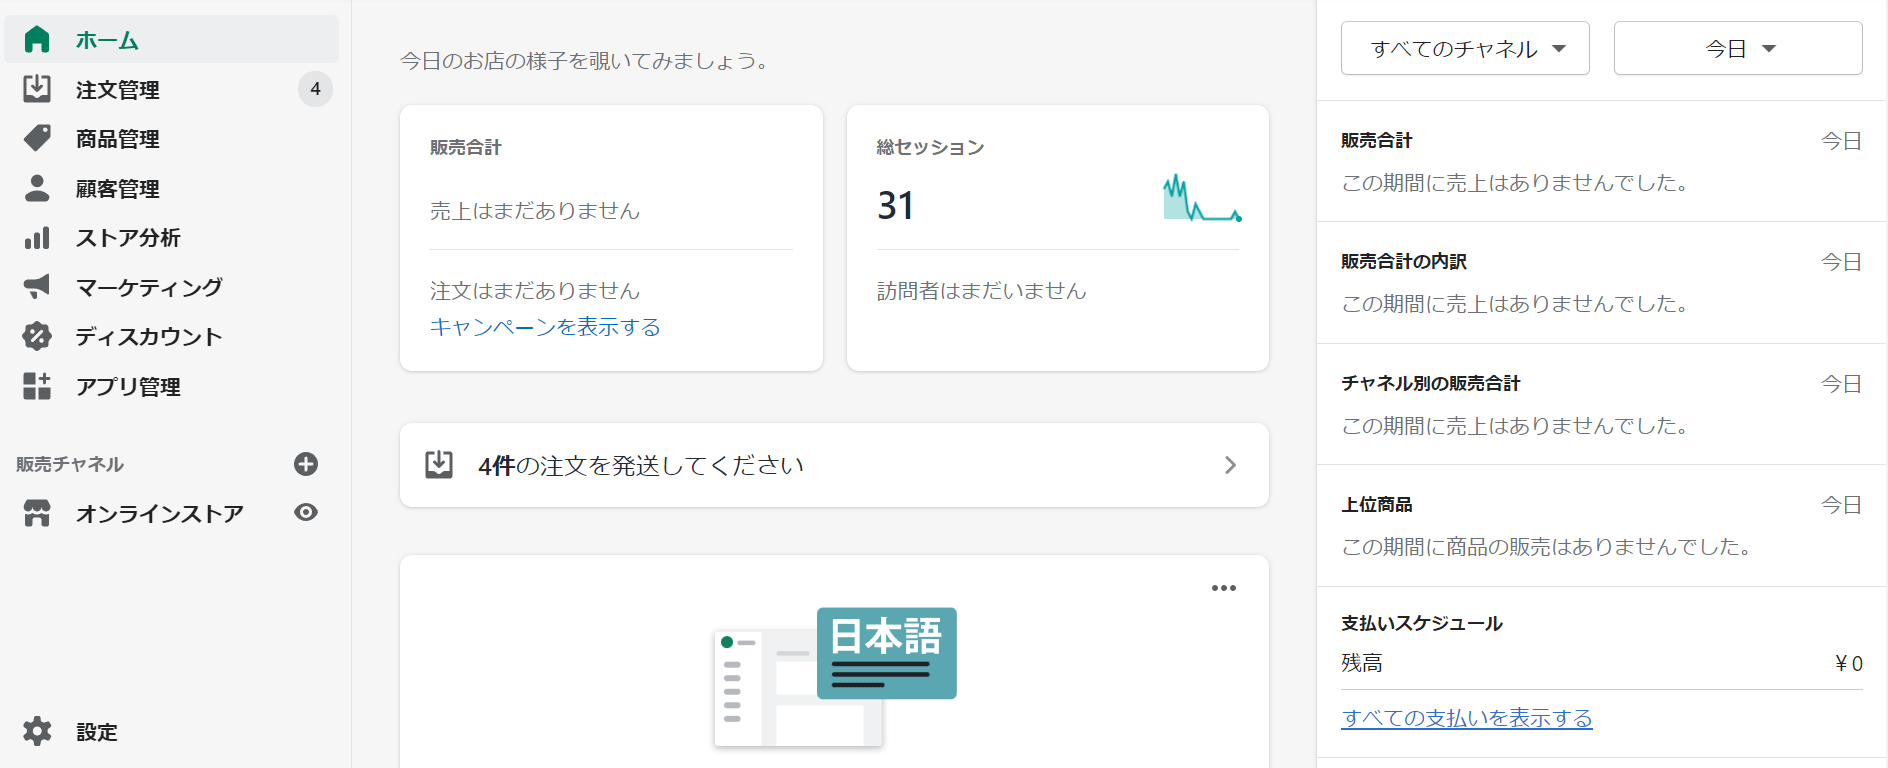Click the すべての支払いを表示する link
The width and height of the screenshot is (1888, 768).
point(1466,718)
